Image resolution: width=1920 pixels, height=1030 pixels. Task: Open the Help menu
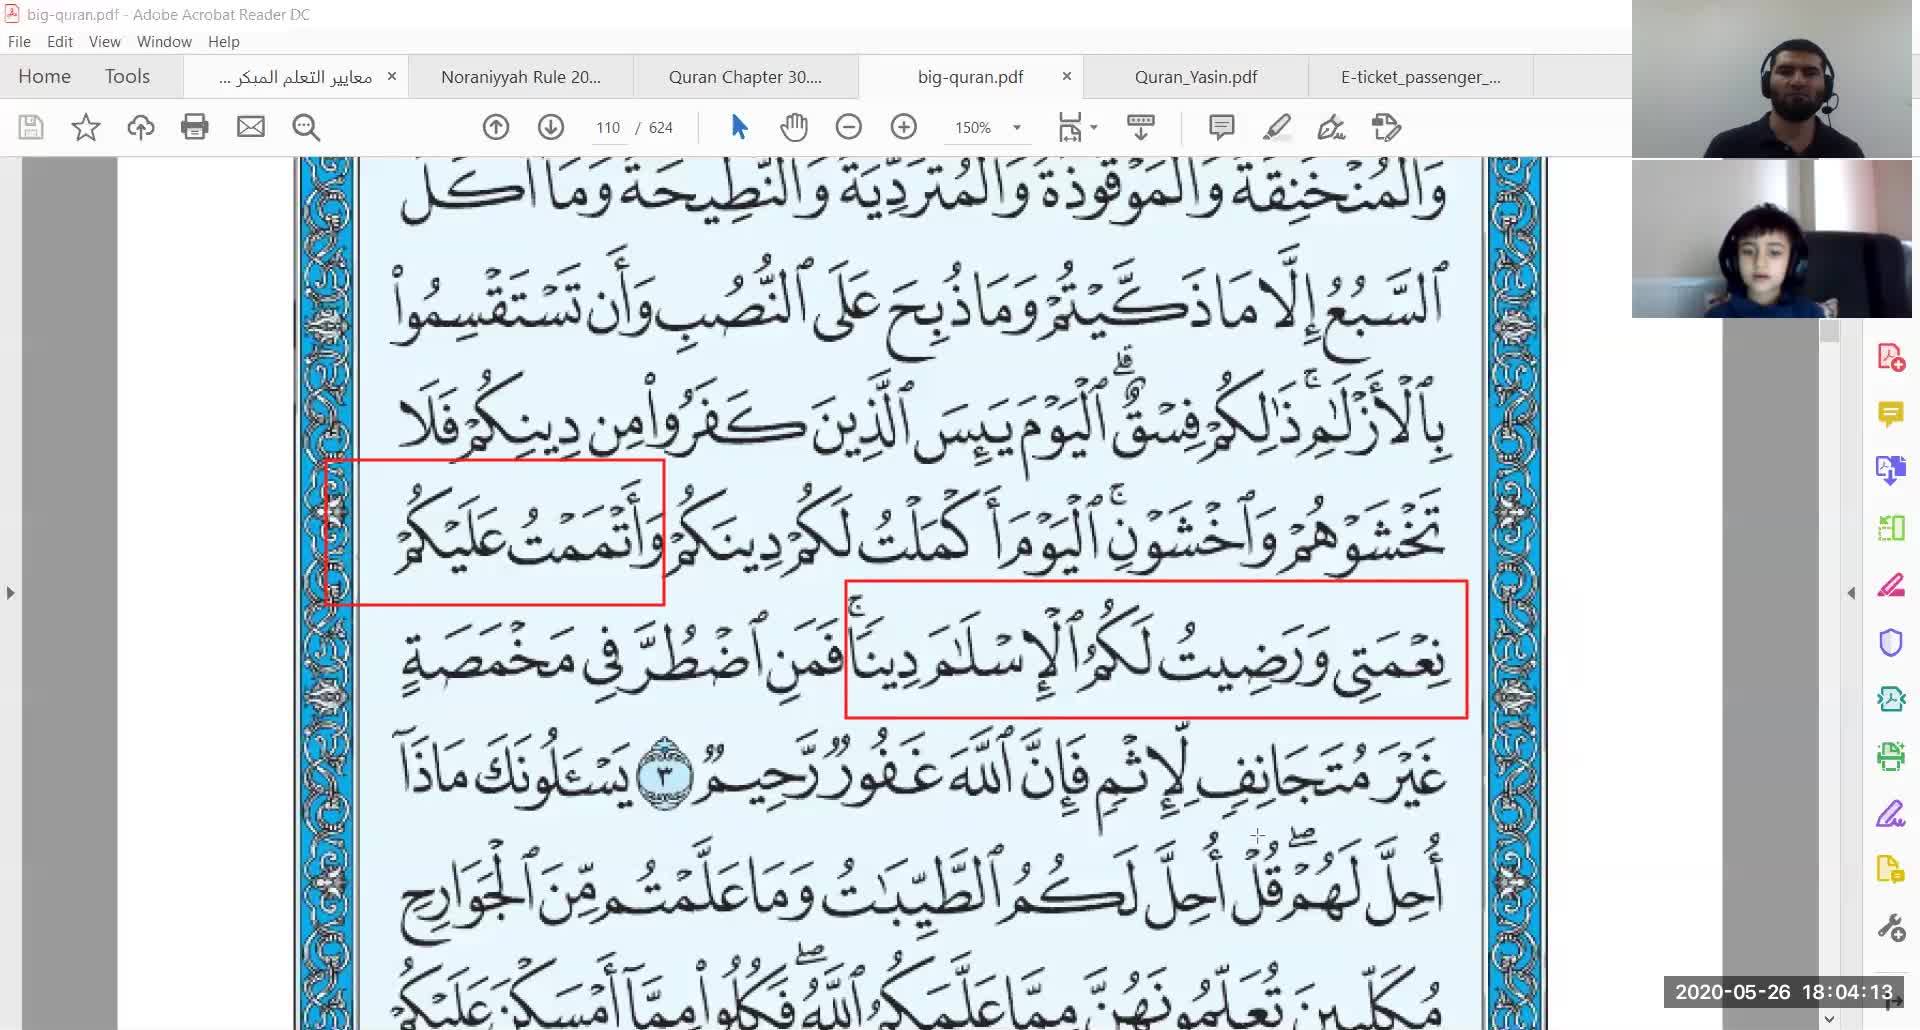[x=224, y=42]
